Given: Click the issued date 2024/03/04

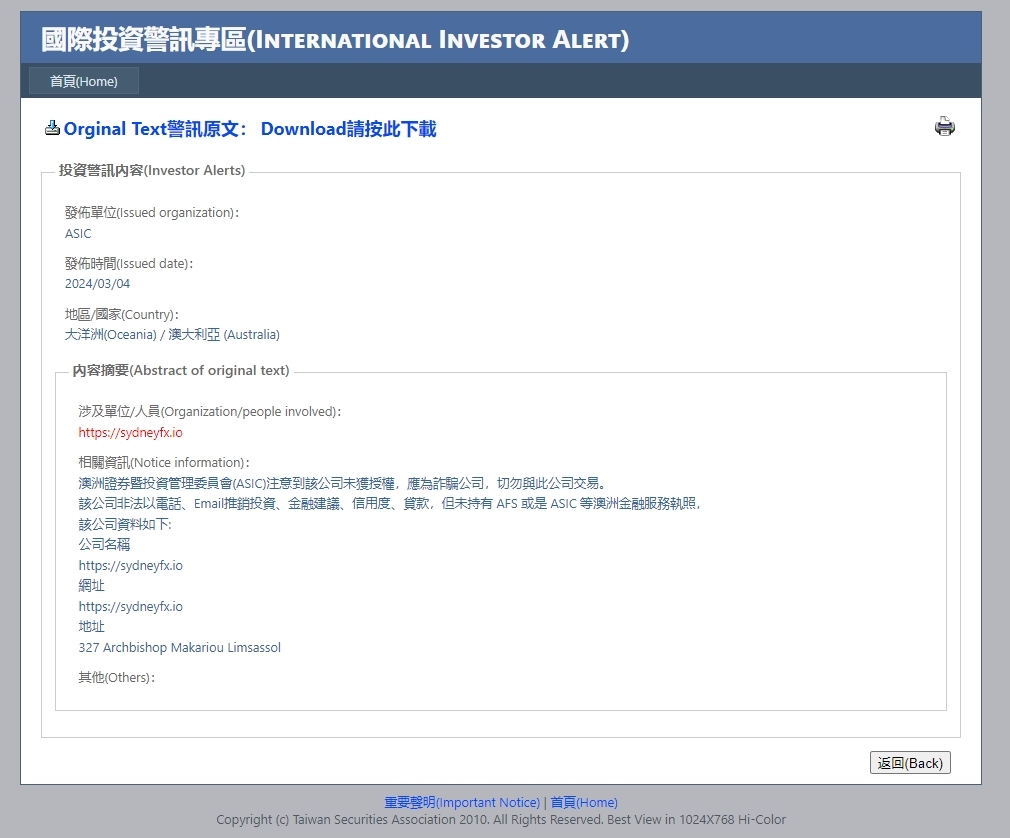Looking at the screenshot, I should (97, 284).
